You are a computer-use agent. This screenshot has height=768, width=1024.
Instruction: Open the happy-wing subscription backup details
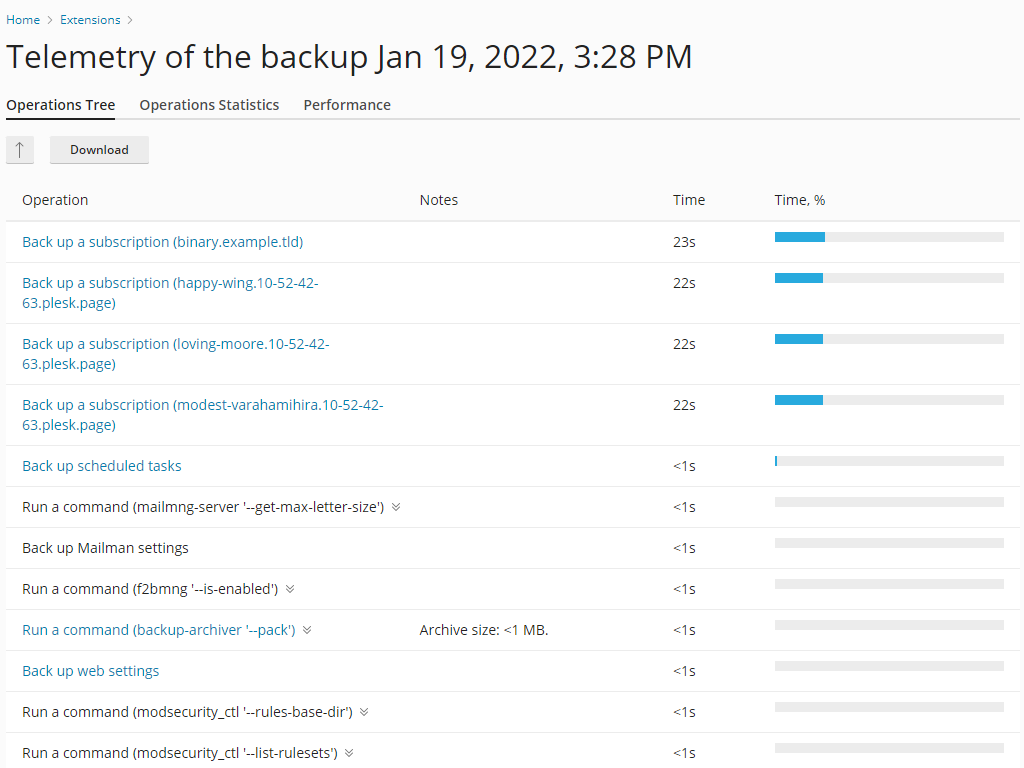pyautogui.click(x=170, y=292)
